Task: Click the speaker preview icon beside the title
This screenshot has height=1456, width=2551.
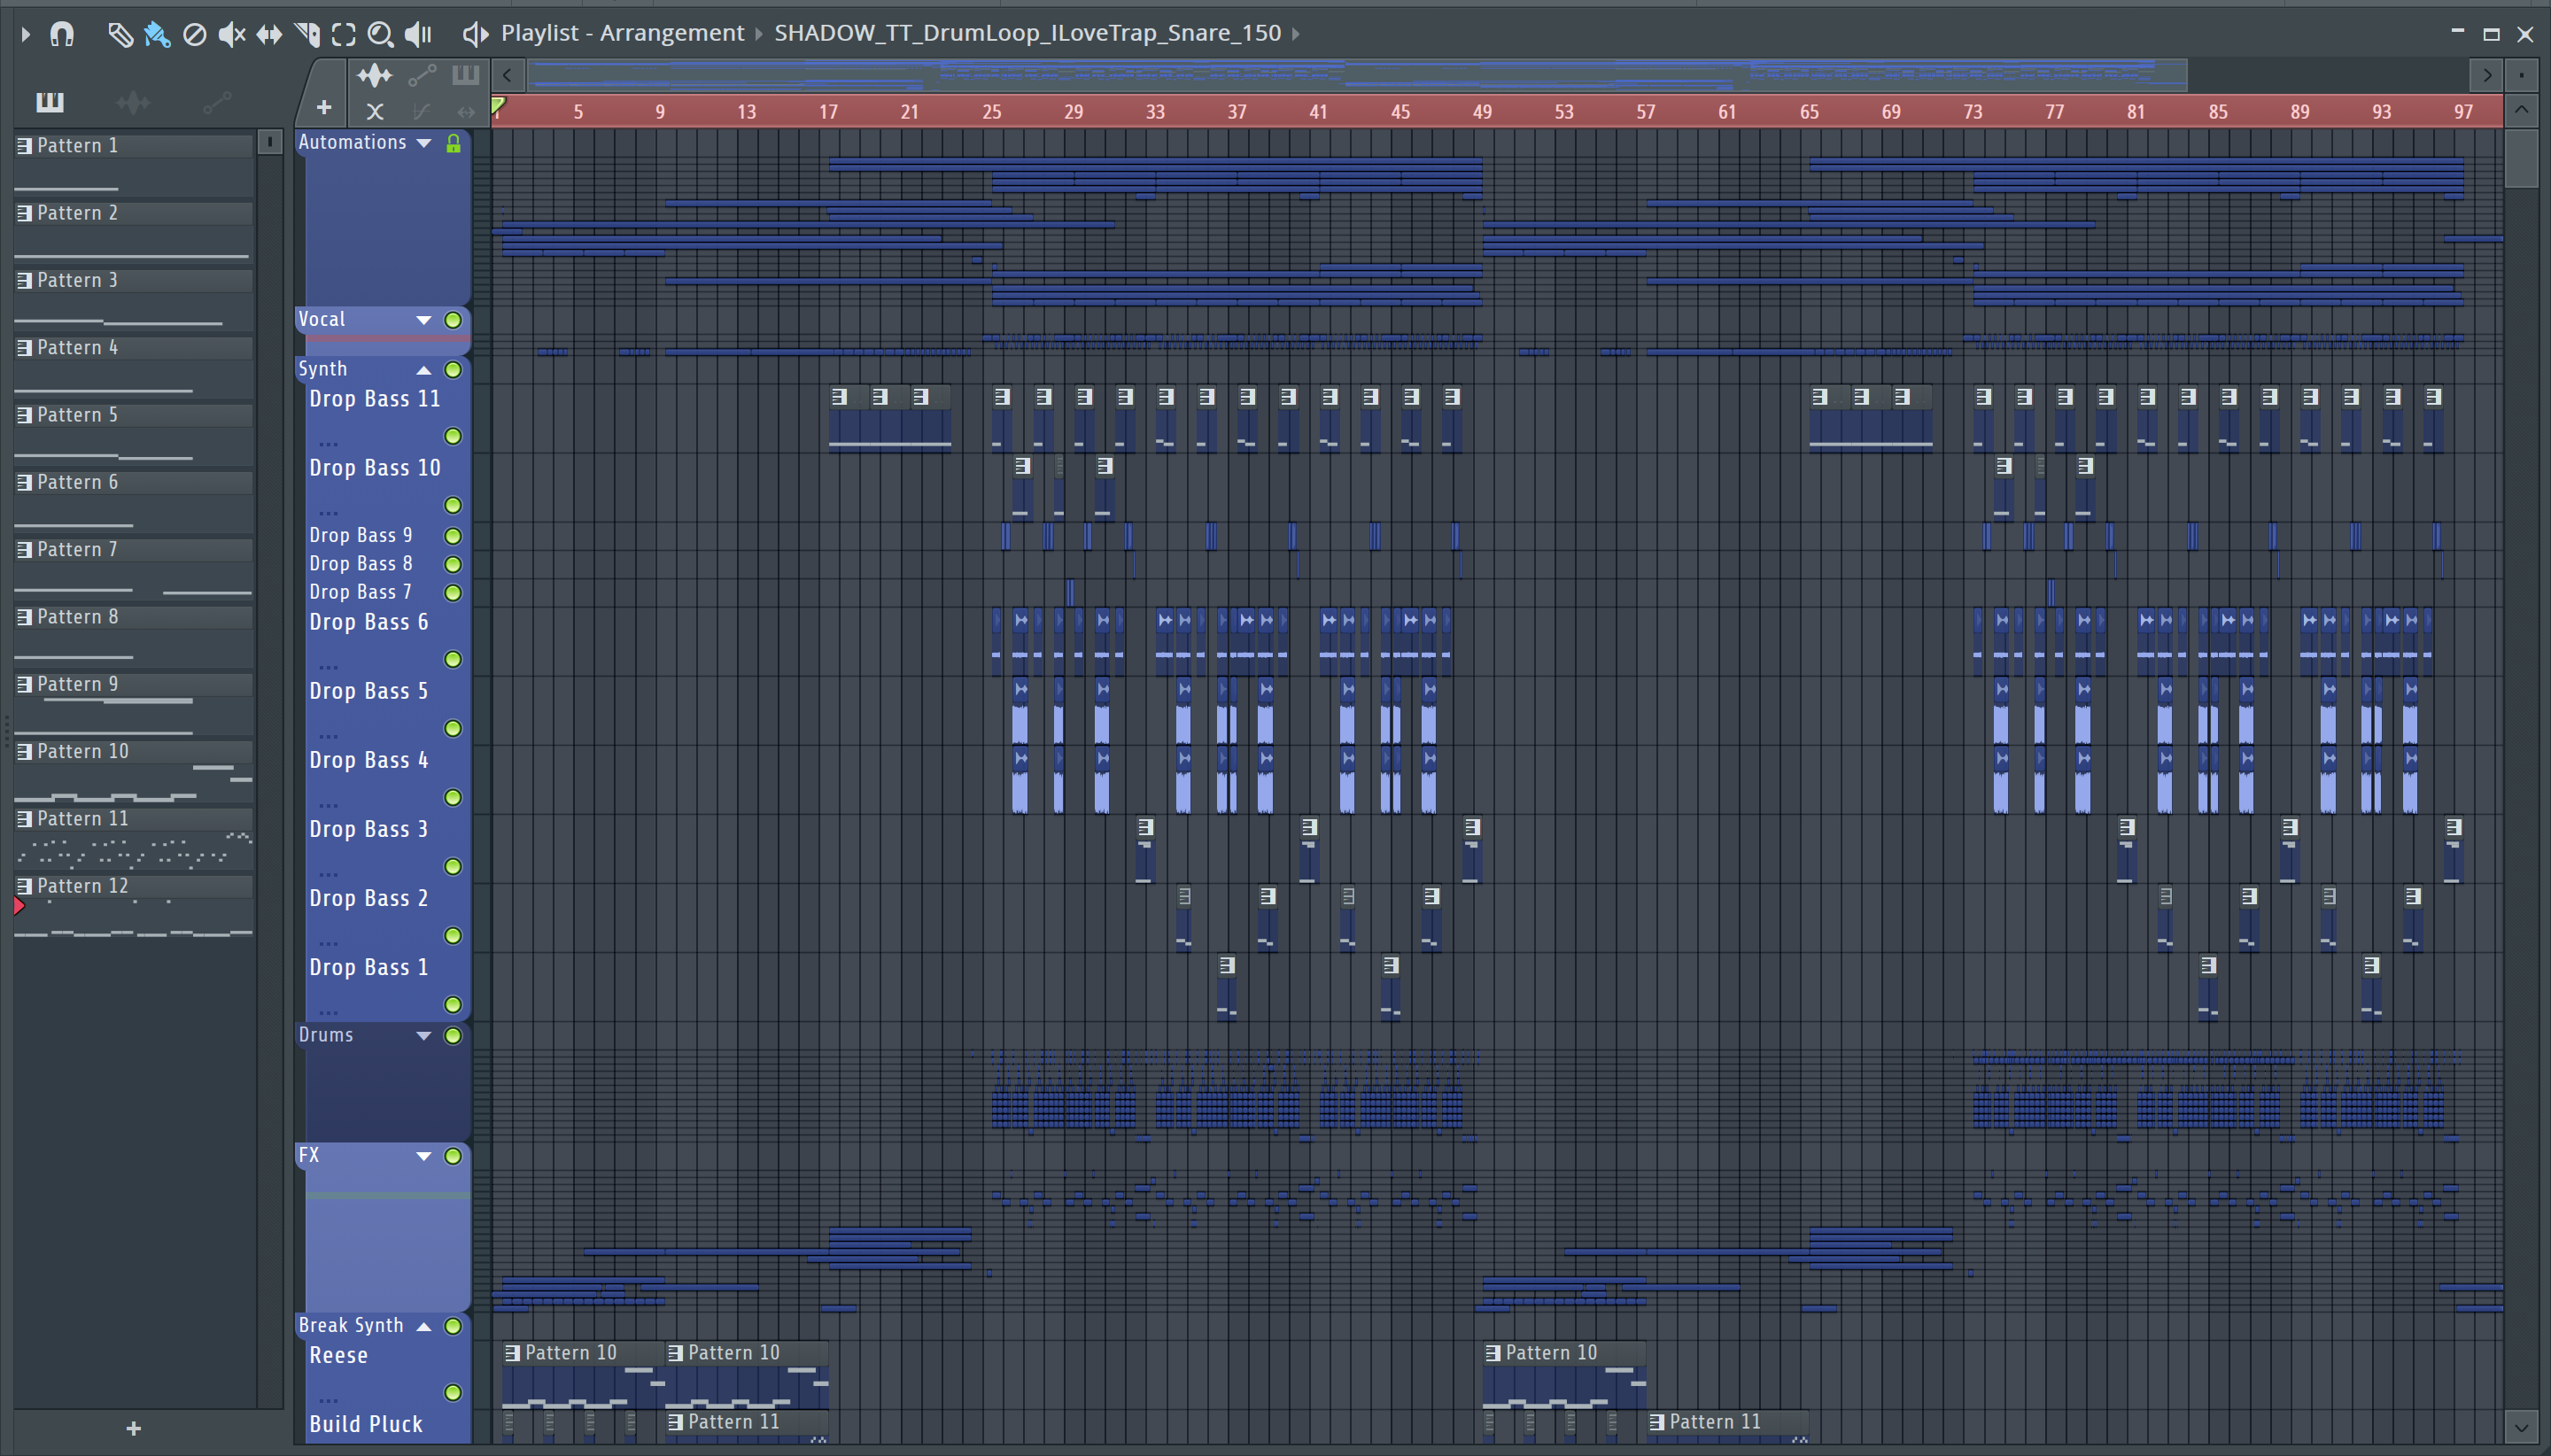Action: point(475,34)
